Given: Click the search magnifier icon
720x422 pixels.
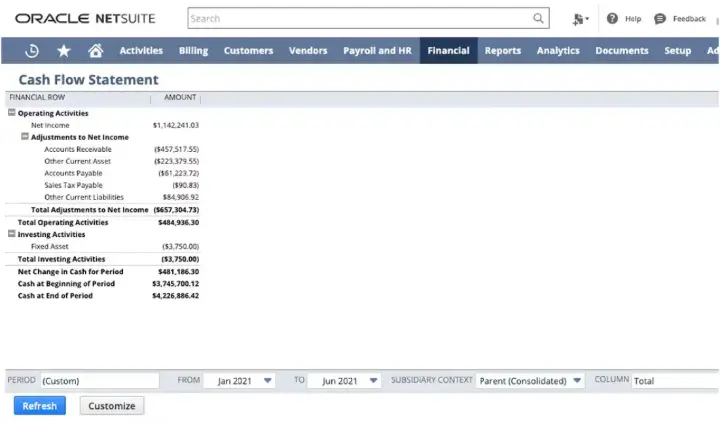Looking at the screenshot, I should 539,18.
